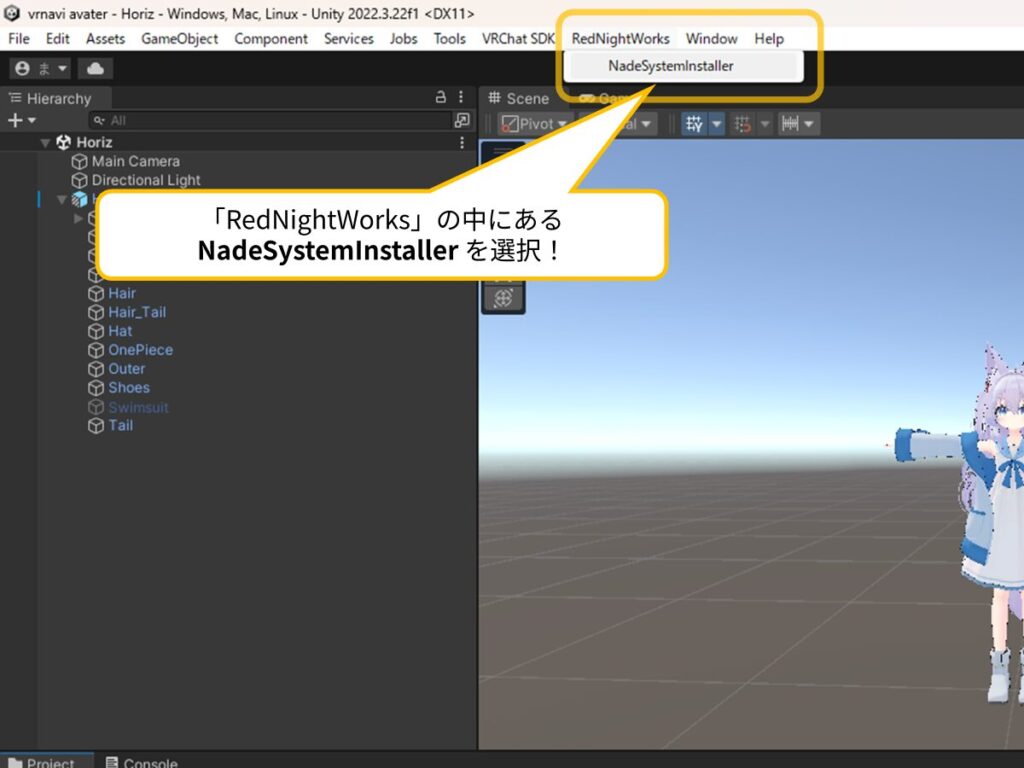Select the Transform tool in Scene overlay
The width and height of the screenshot is (1024, 768).
point(503,297)
